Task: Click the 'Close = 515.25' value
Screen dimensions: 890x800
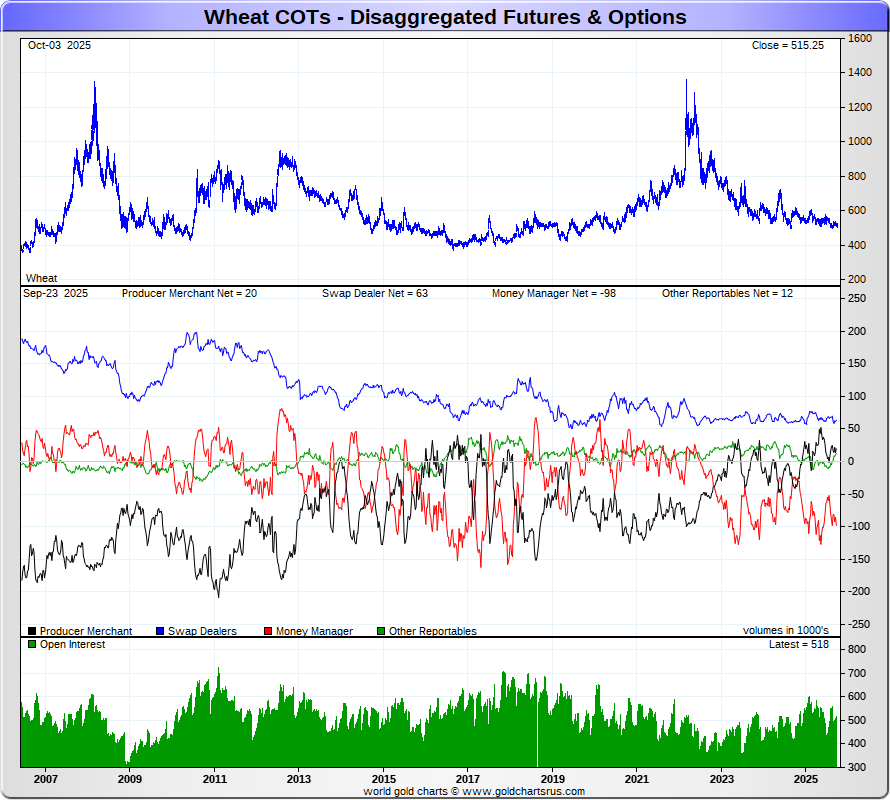Action: point(787,45)
